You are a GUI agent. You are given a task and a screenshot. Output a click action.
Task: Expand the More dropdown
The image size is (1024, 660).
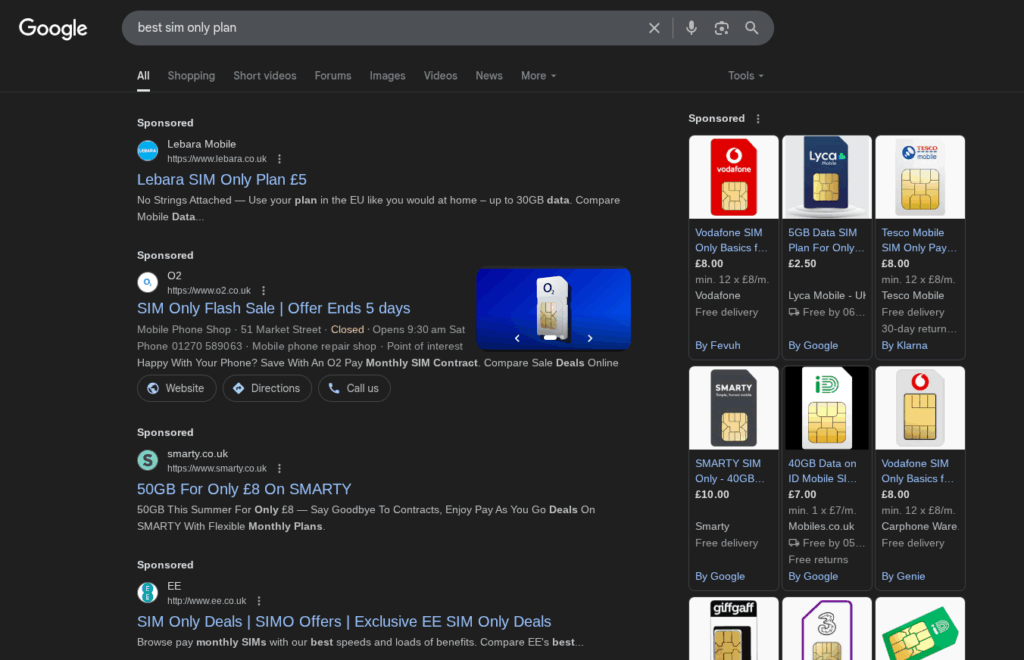coord(538,76)
